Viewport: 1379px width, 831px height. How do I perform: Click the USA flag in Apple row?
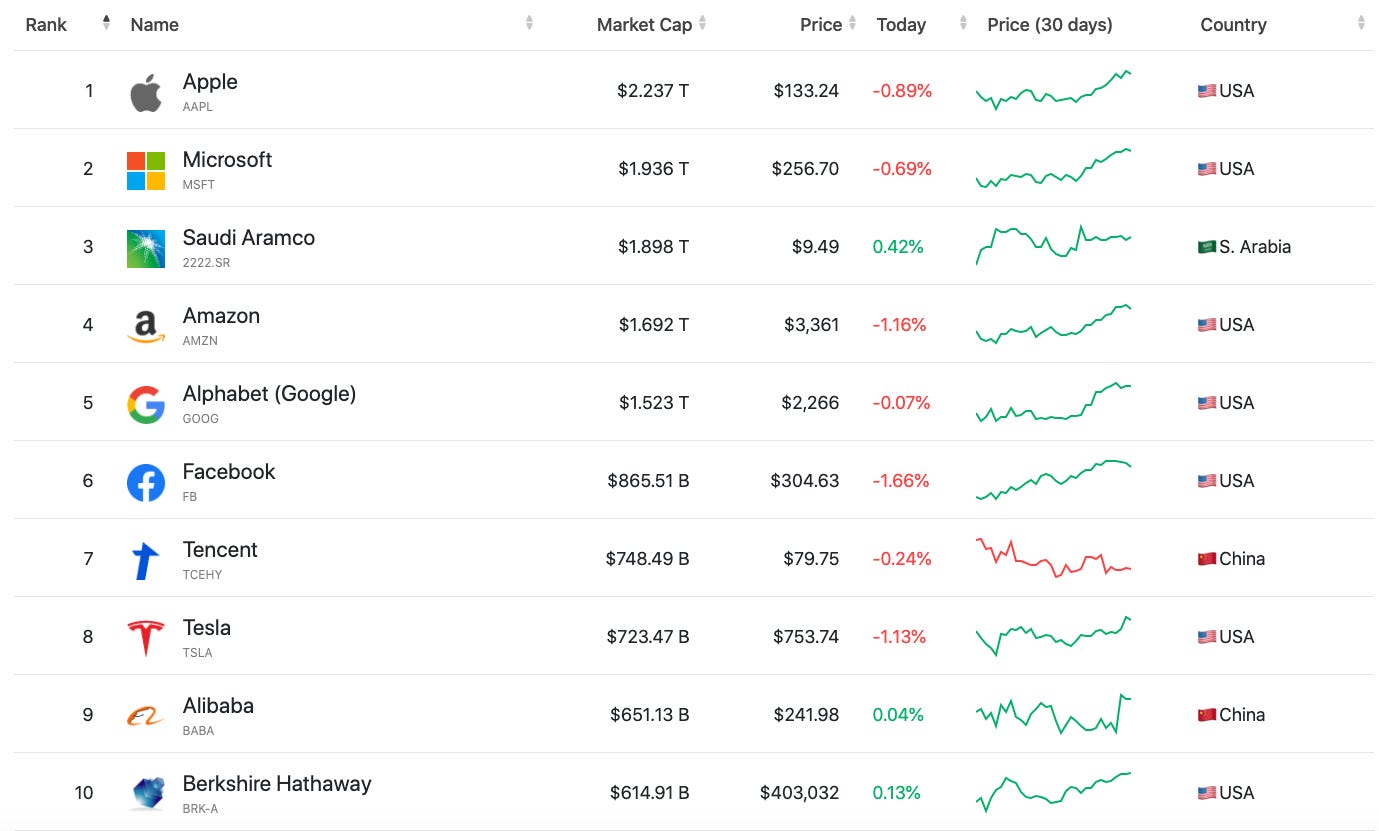(x=1207, y=91)
